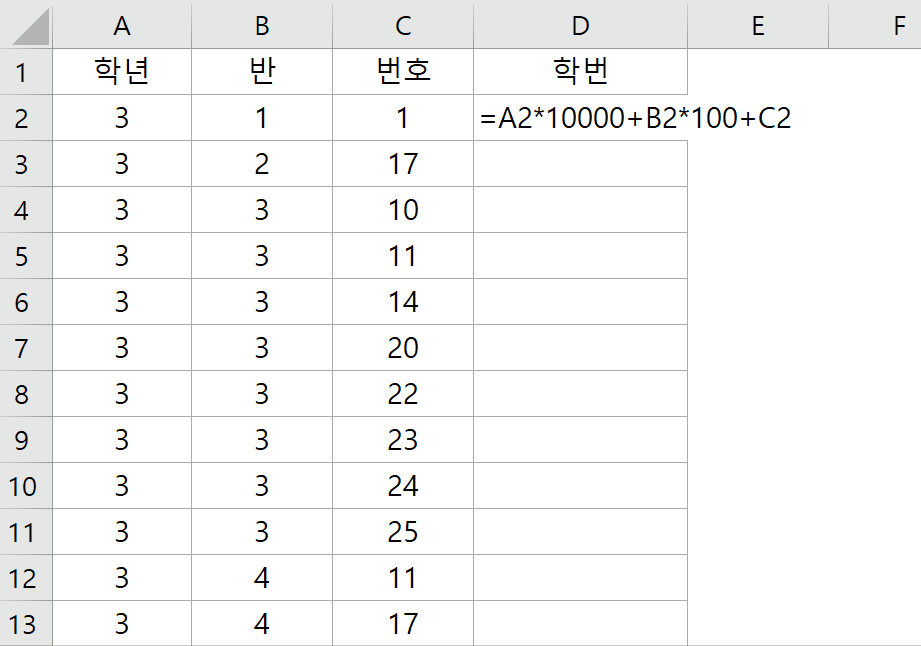The height and width of the screenshot is (646, 921).
Task: Select cell C9 with value 23
Action: [x=403, y=440]
